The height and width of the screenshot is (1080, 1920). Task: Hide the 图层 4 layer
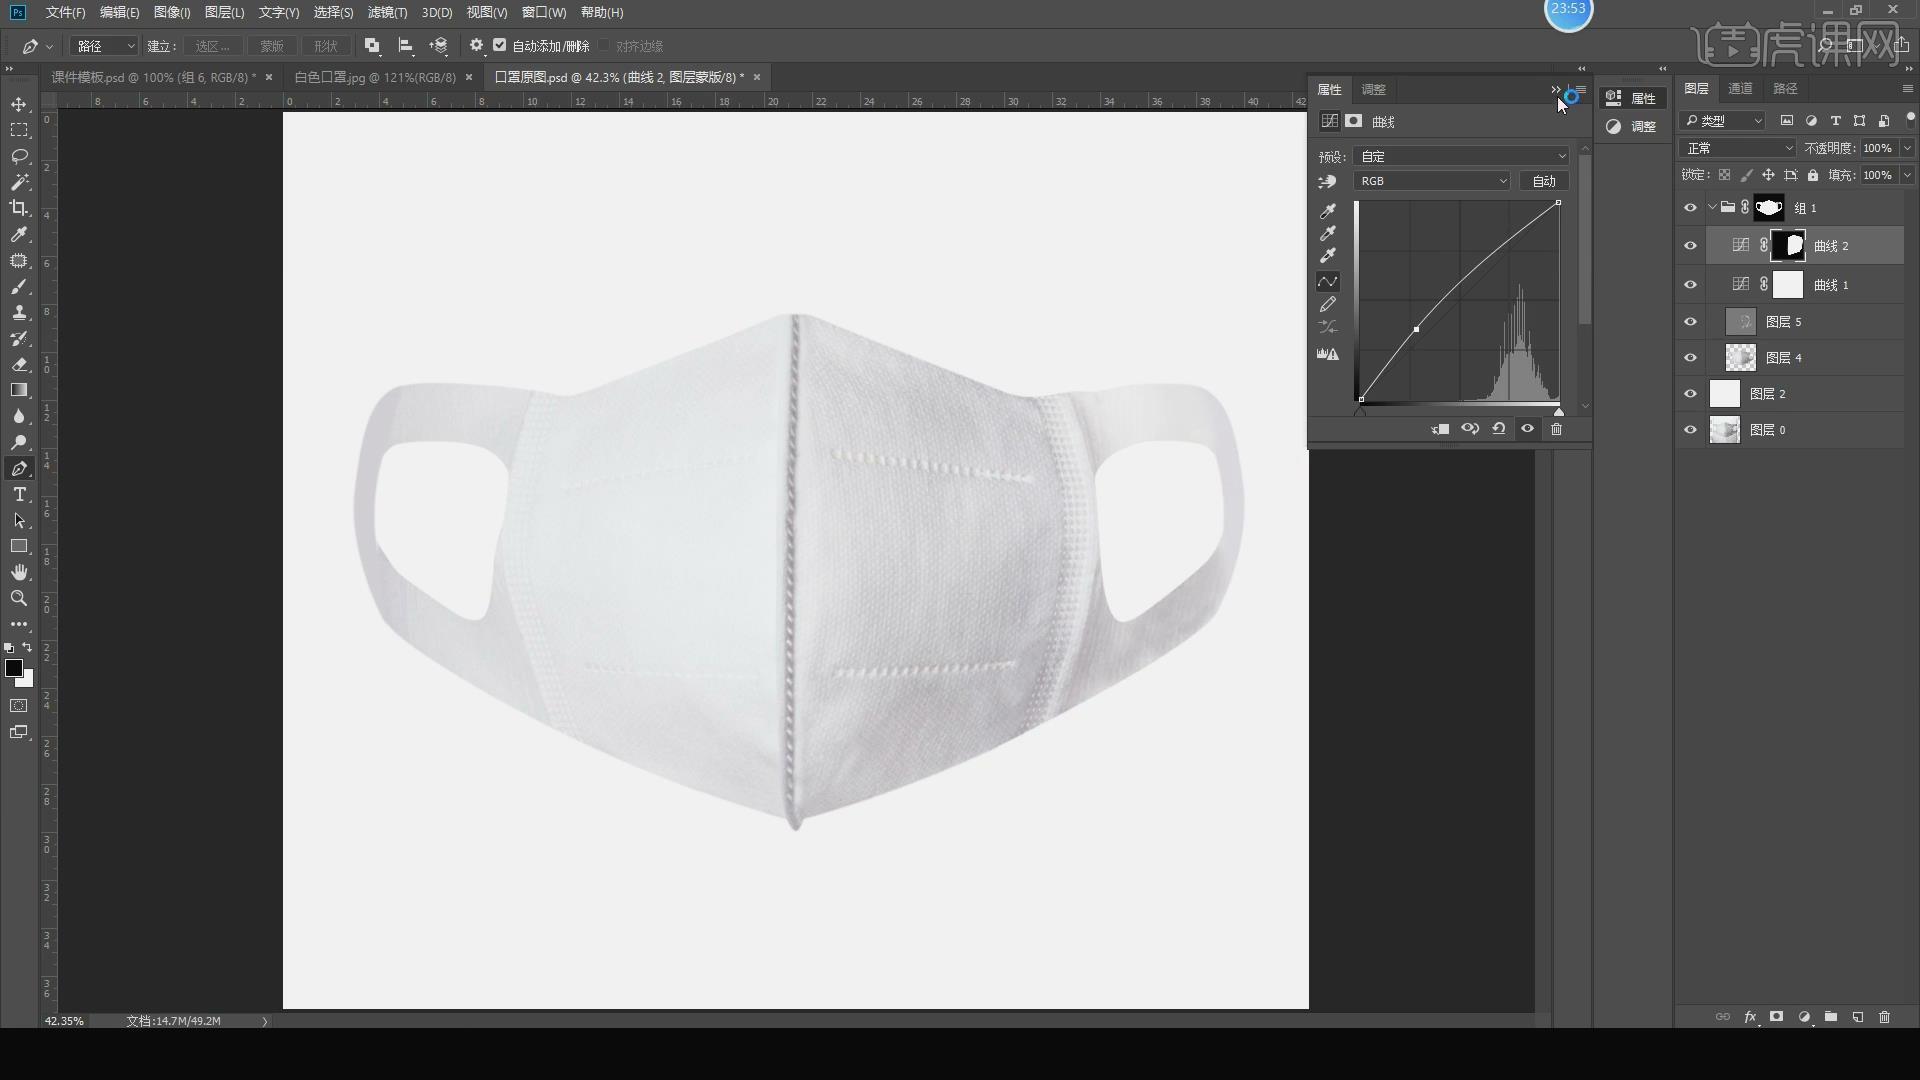[1691, 358]
